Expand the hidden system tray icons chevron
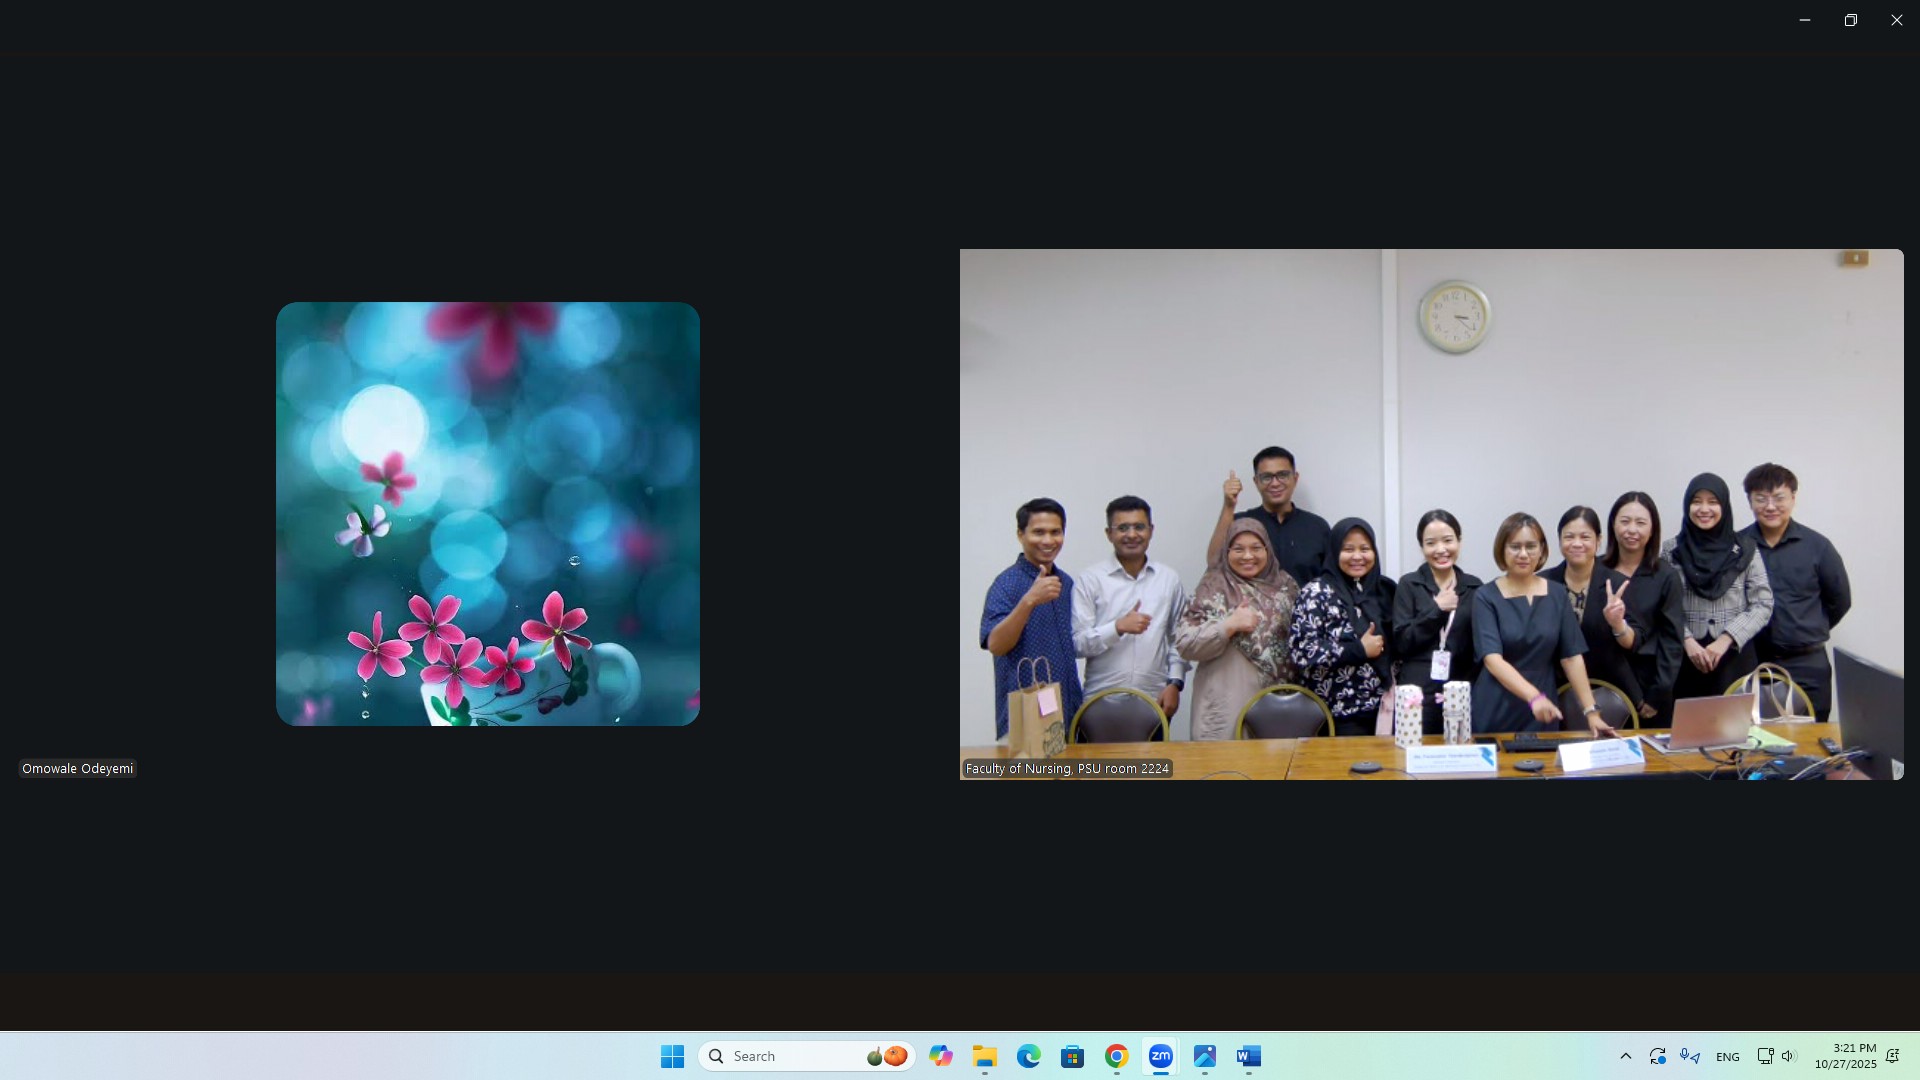The image size is (1920, 1080). [x=1625, y=1056]
